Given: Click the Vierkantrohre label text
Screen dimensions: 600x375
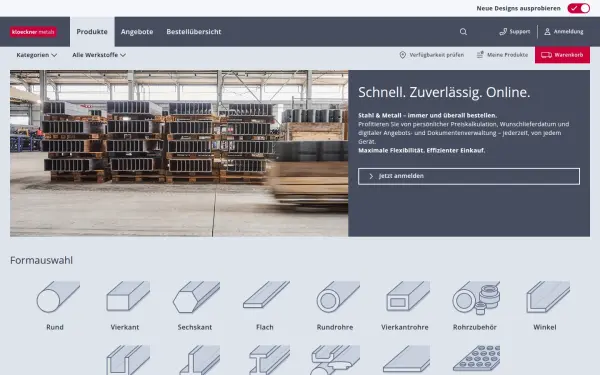Looking at the screenshot, I should point(405,327).
